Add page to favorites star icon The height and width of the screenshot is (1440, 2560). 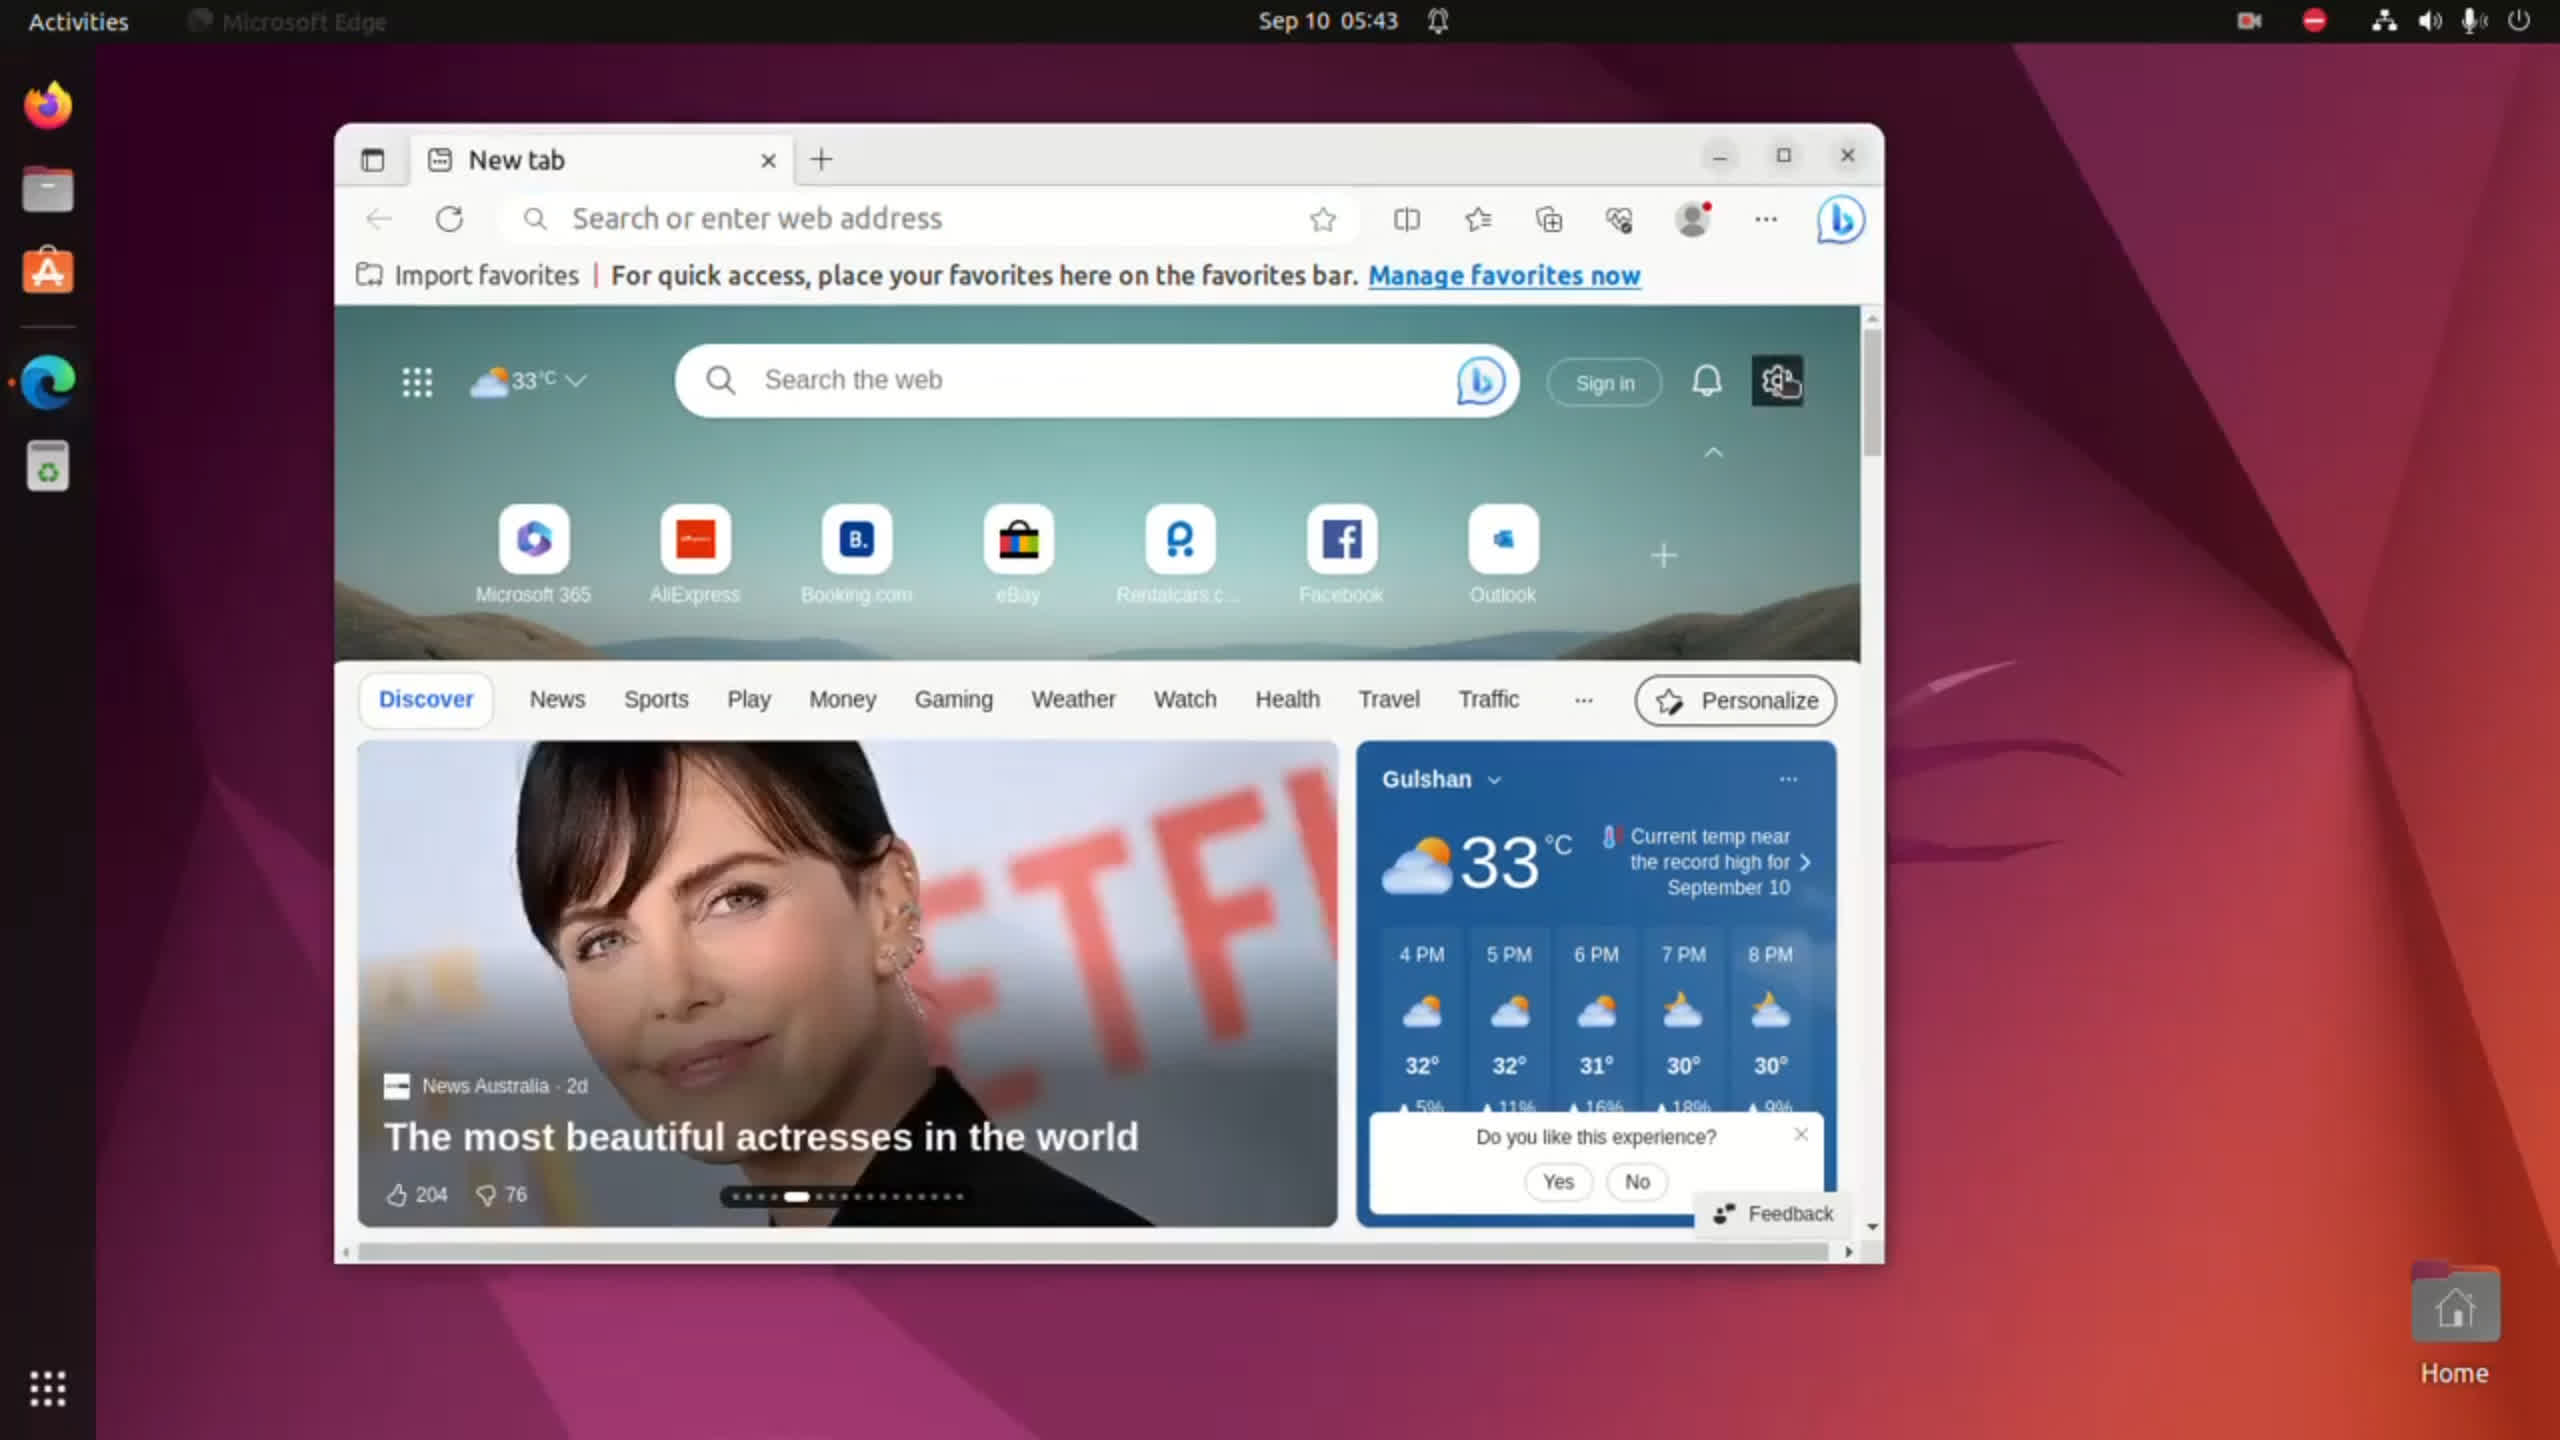1322,219
